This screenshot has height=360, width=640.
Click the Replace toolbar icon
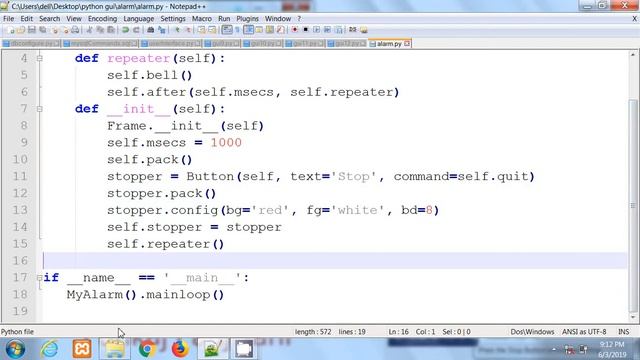(162, 30)
